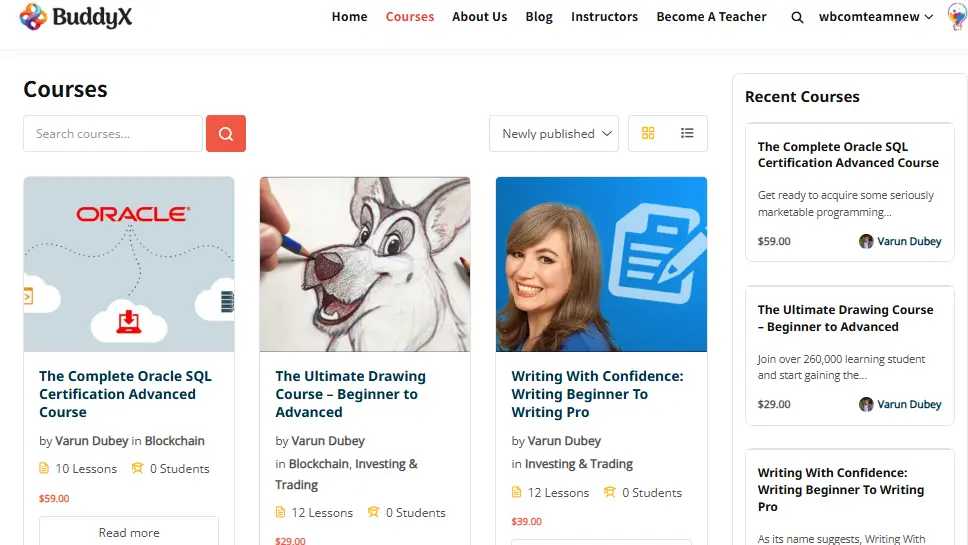
Task: Open Become A Teacher menu item
Action: (x=711, y=17)
